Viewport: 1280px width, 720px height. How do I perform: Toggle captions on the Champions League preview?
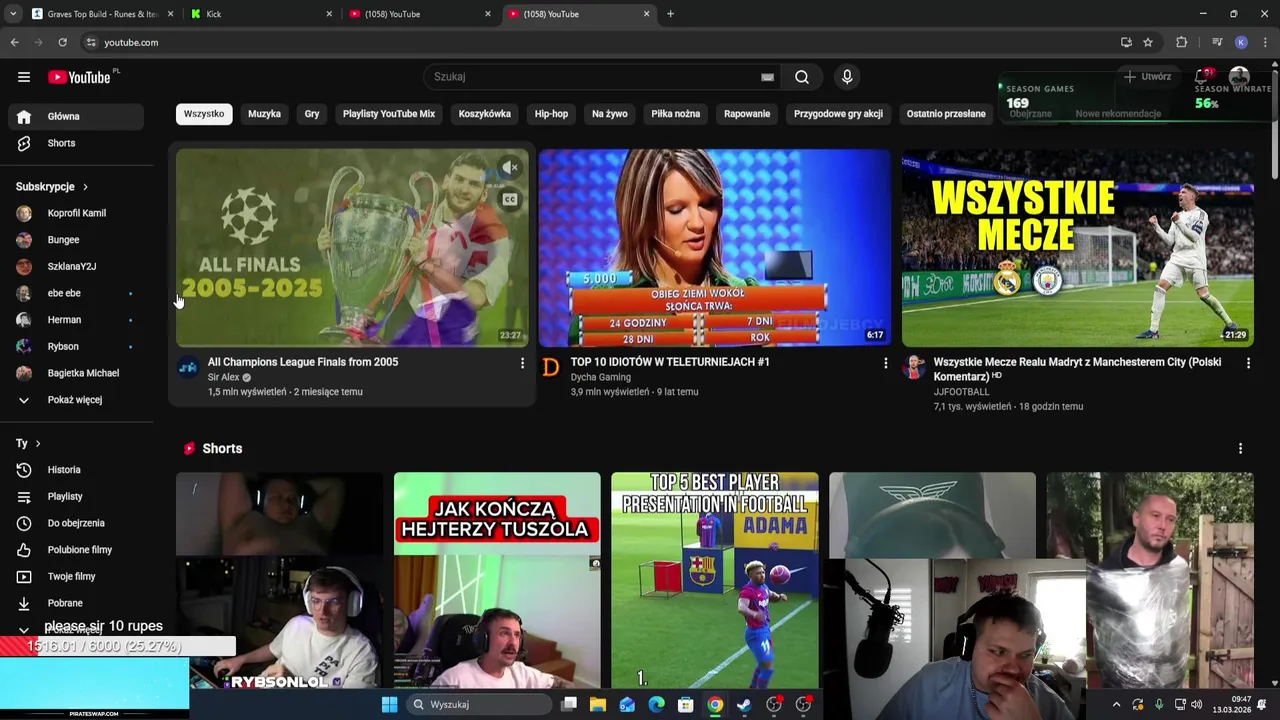(510, 199)
